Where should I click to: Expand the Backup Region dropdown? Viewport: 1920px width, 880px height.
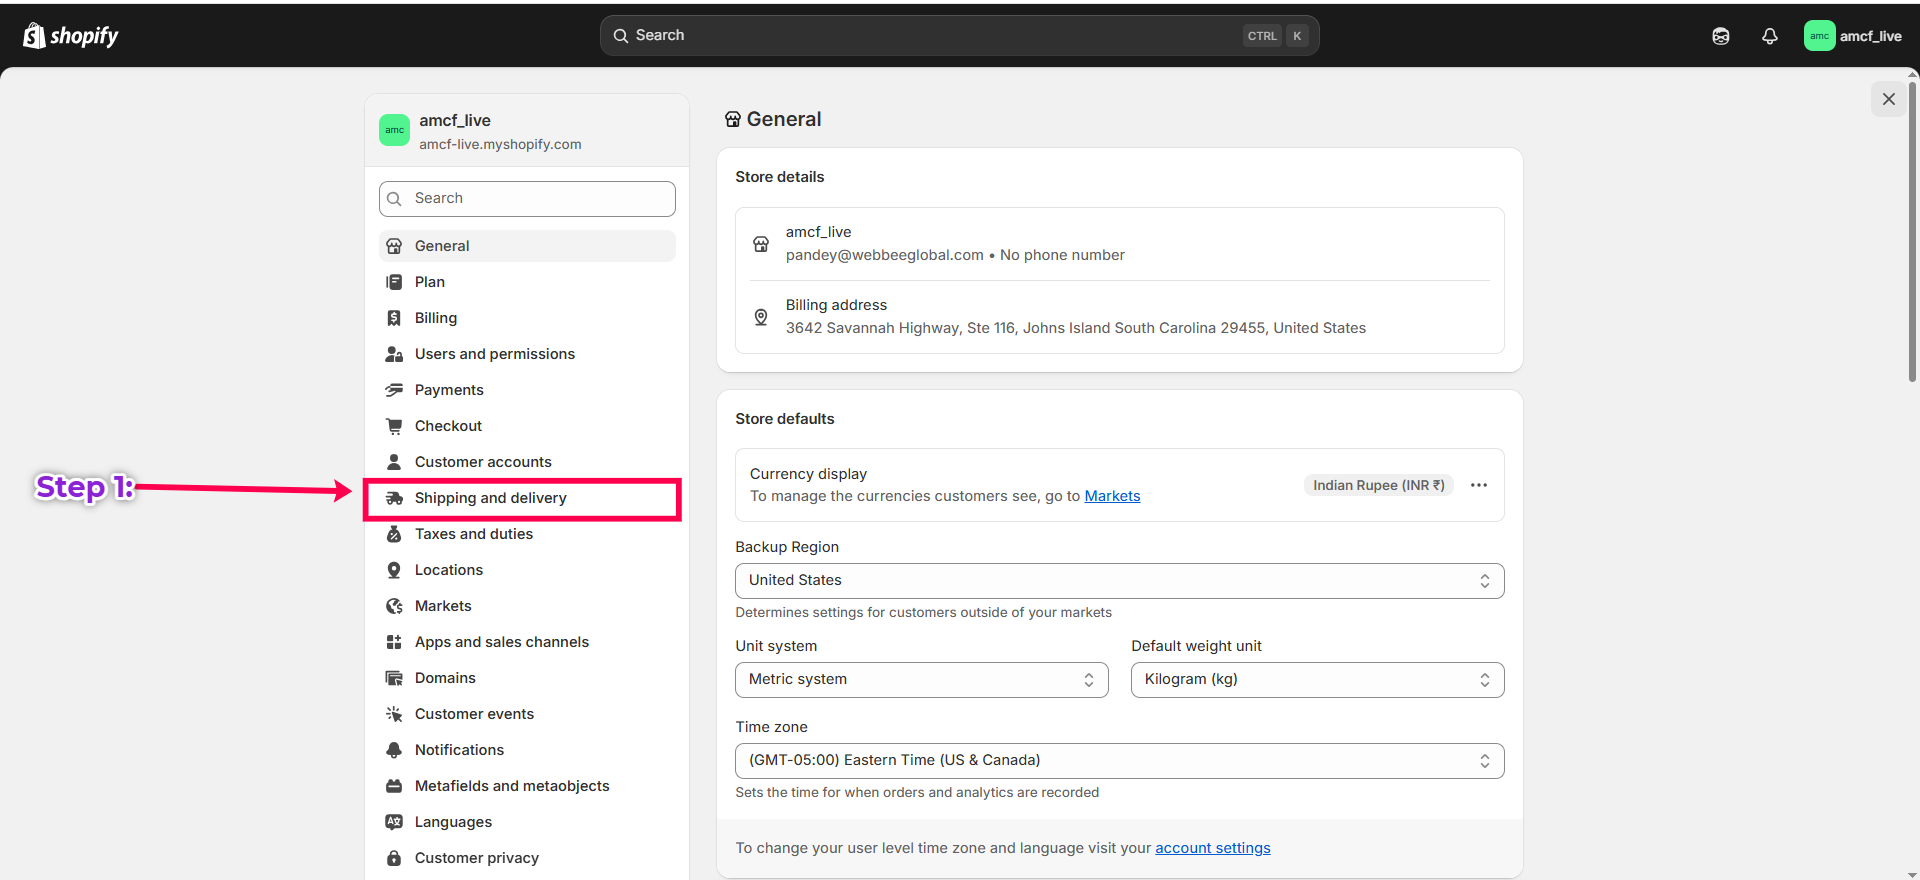click(x=1118, y=581)
